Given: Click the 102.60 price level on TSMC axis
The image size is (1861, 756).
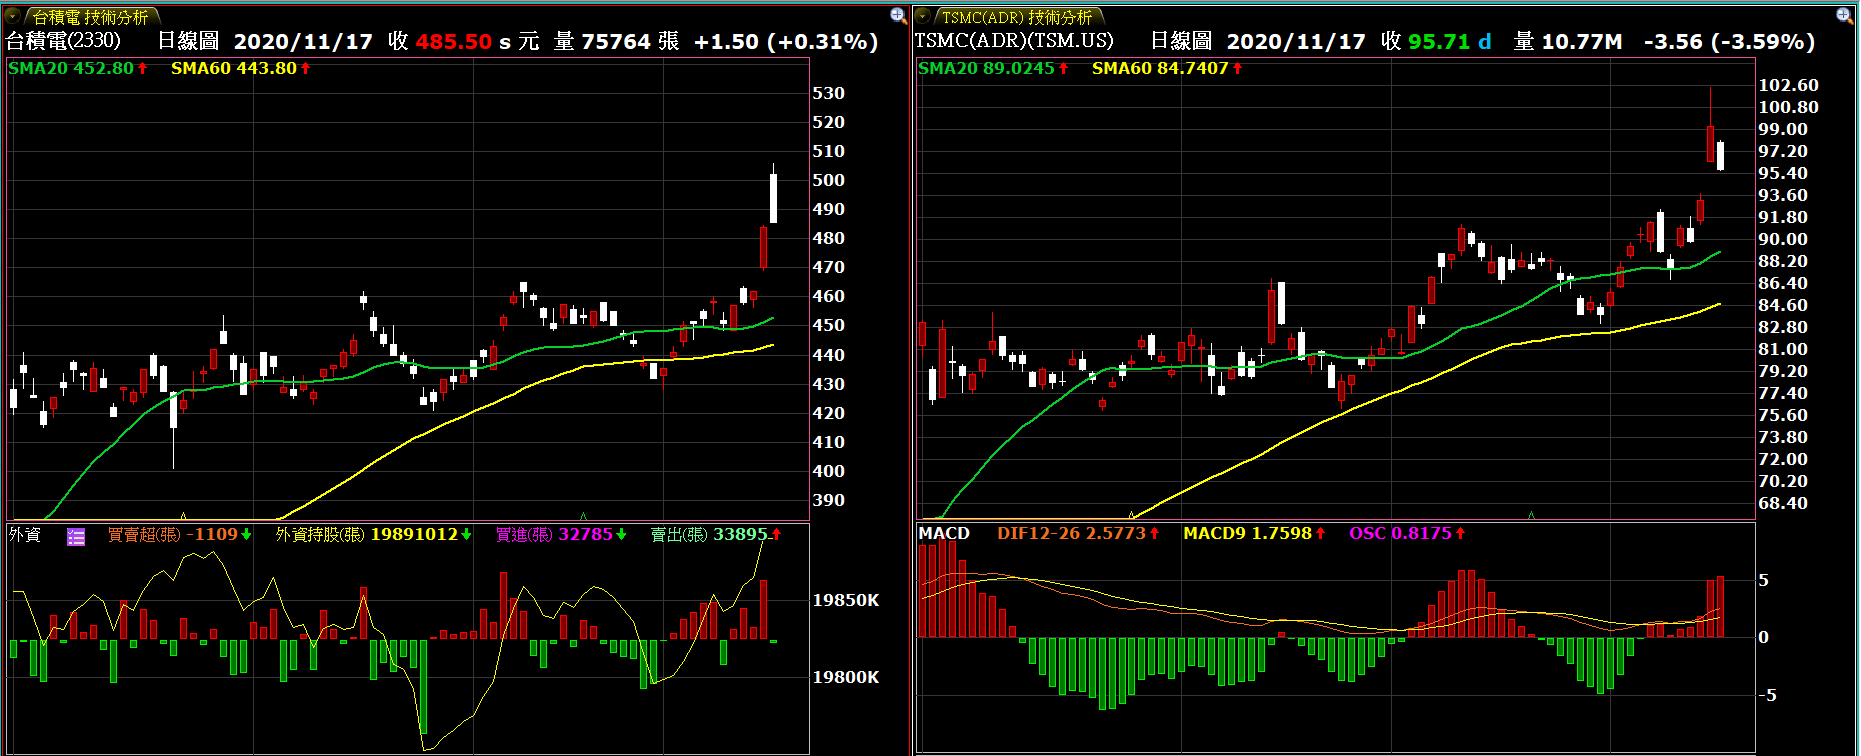Looking at the screenshot, I should coord(1788,86).
